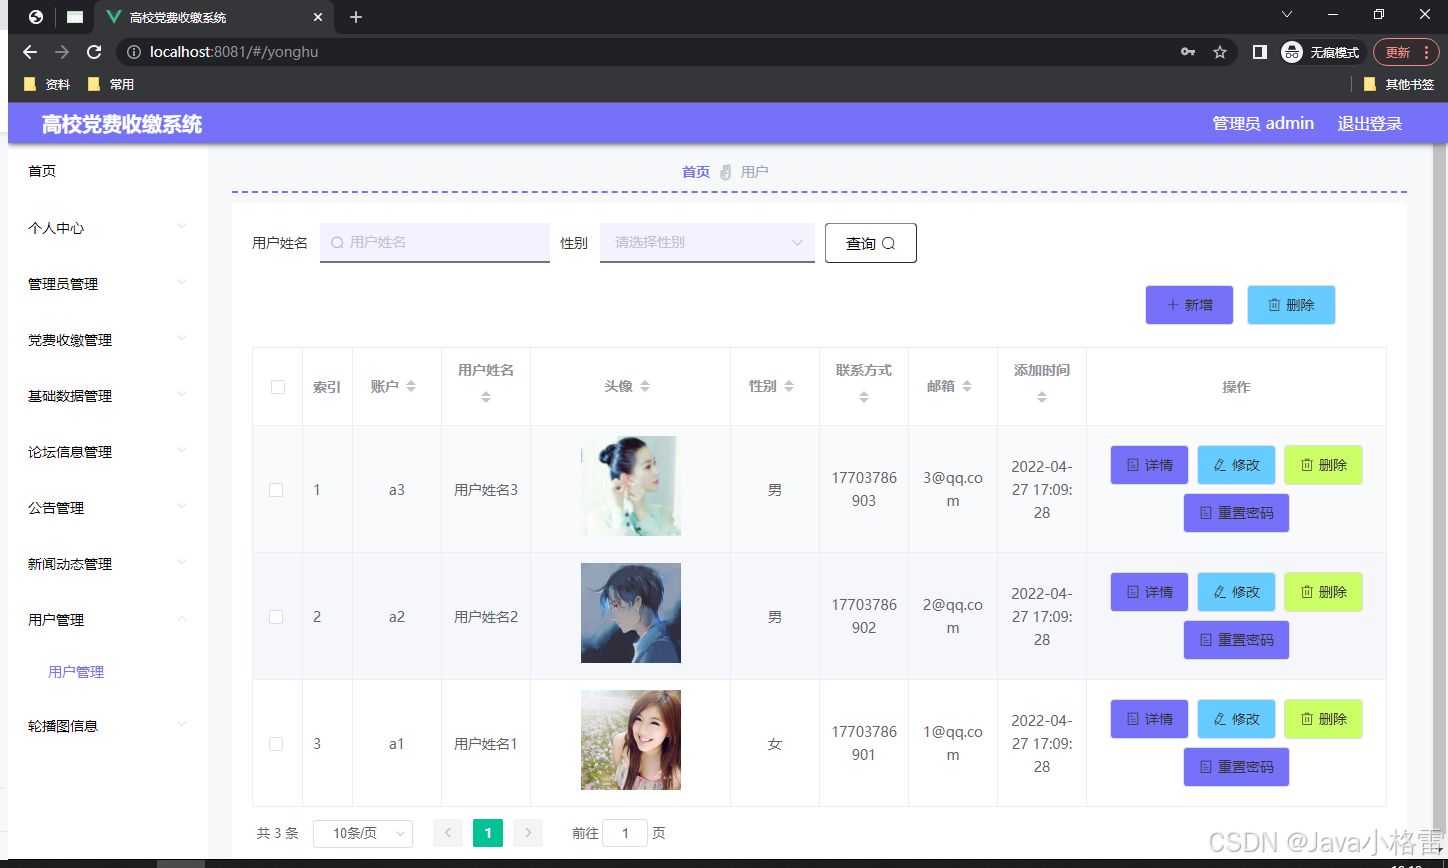The height and width of the screenshot is (868, 1448).
Task: Click 删除 for user a1
Action: [1323, 719]
